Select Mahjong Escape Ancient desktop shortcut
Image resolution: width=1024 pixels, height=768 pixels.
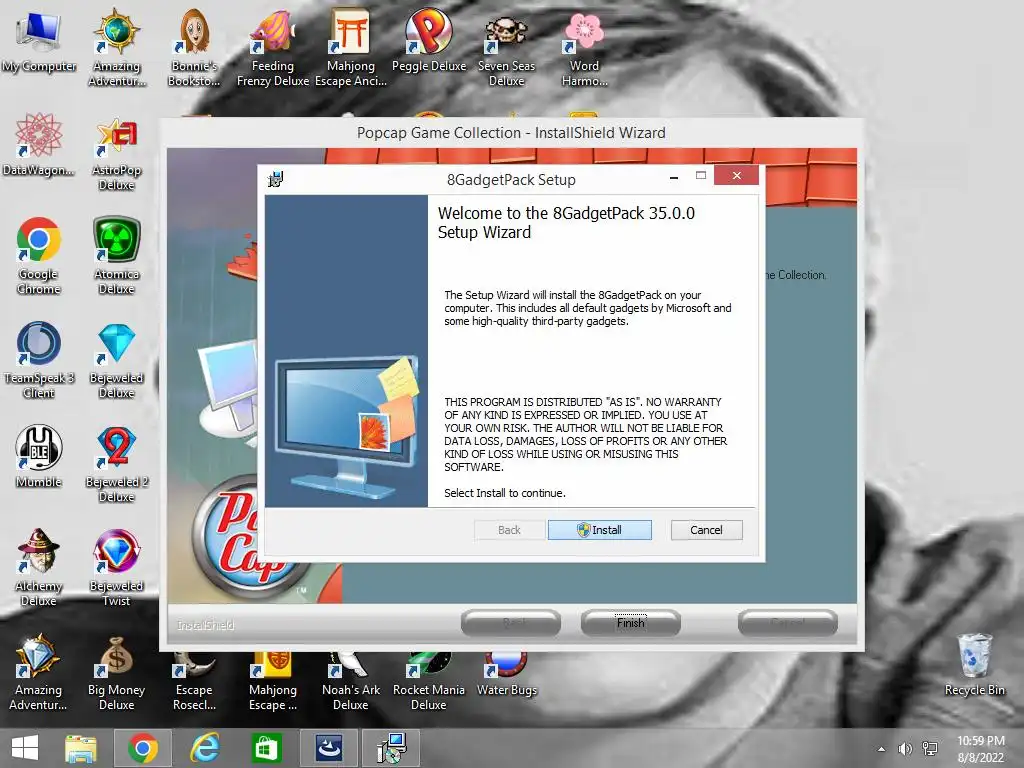click(351, 48)
